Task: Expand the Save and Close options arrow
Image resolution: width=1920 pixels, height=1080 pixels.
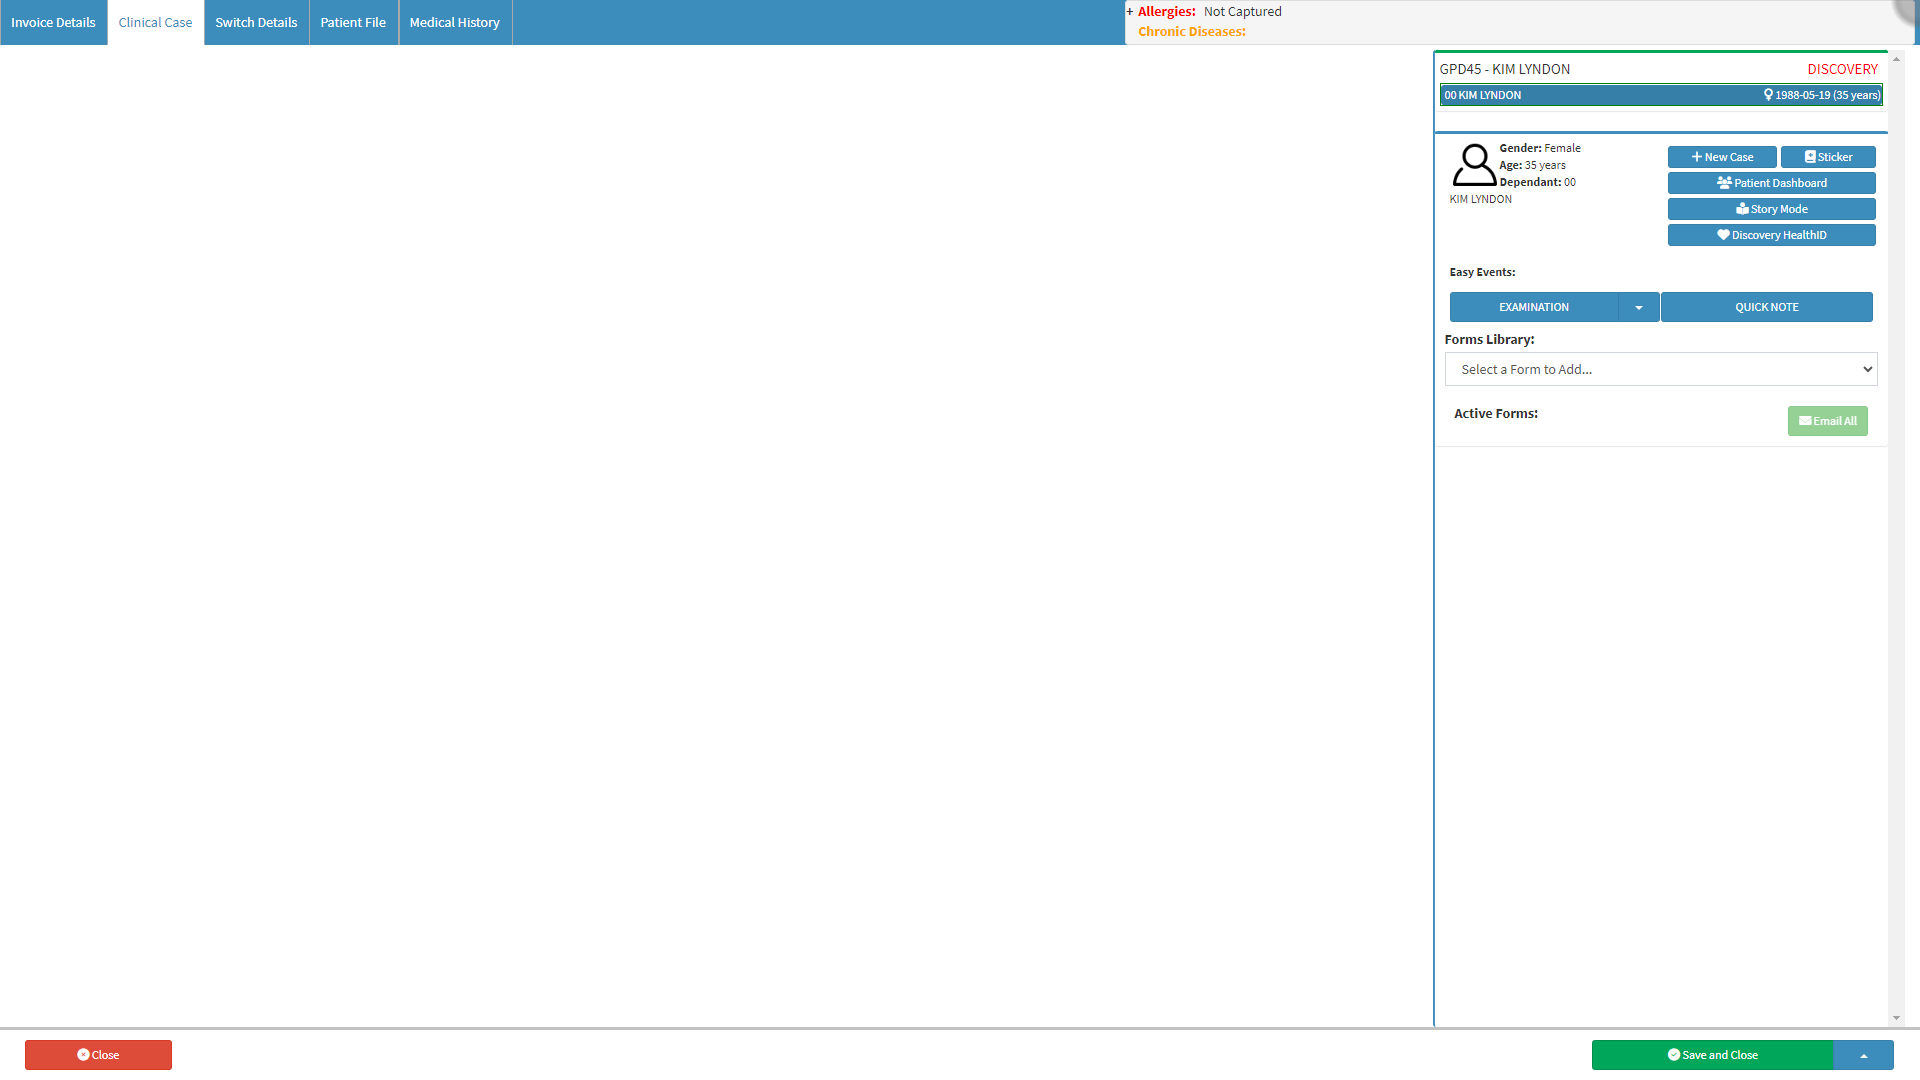Action: [x=1863, y=1055]
